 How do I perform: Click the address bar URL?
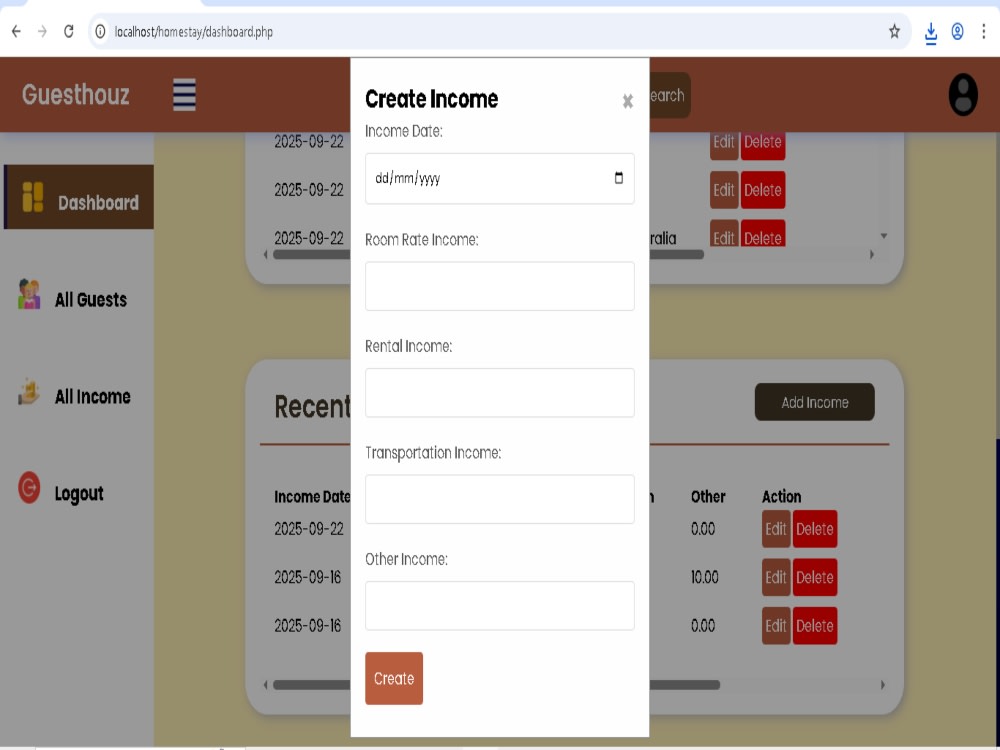click(193, 31)
